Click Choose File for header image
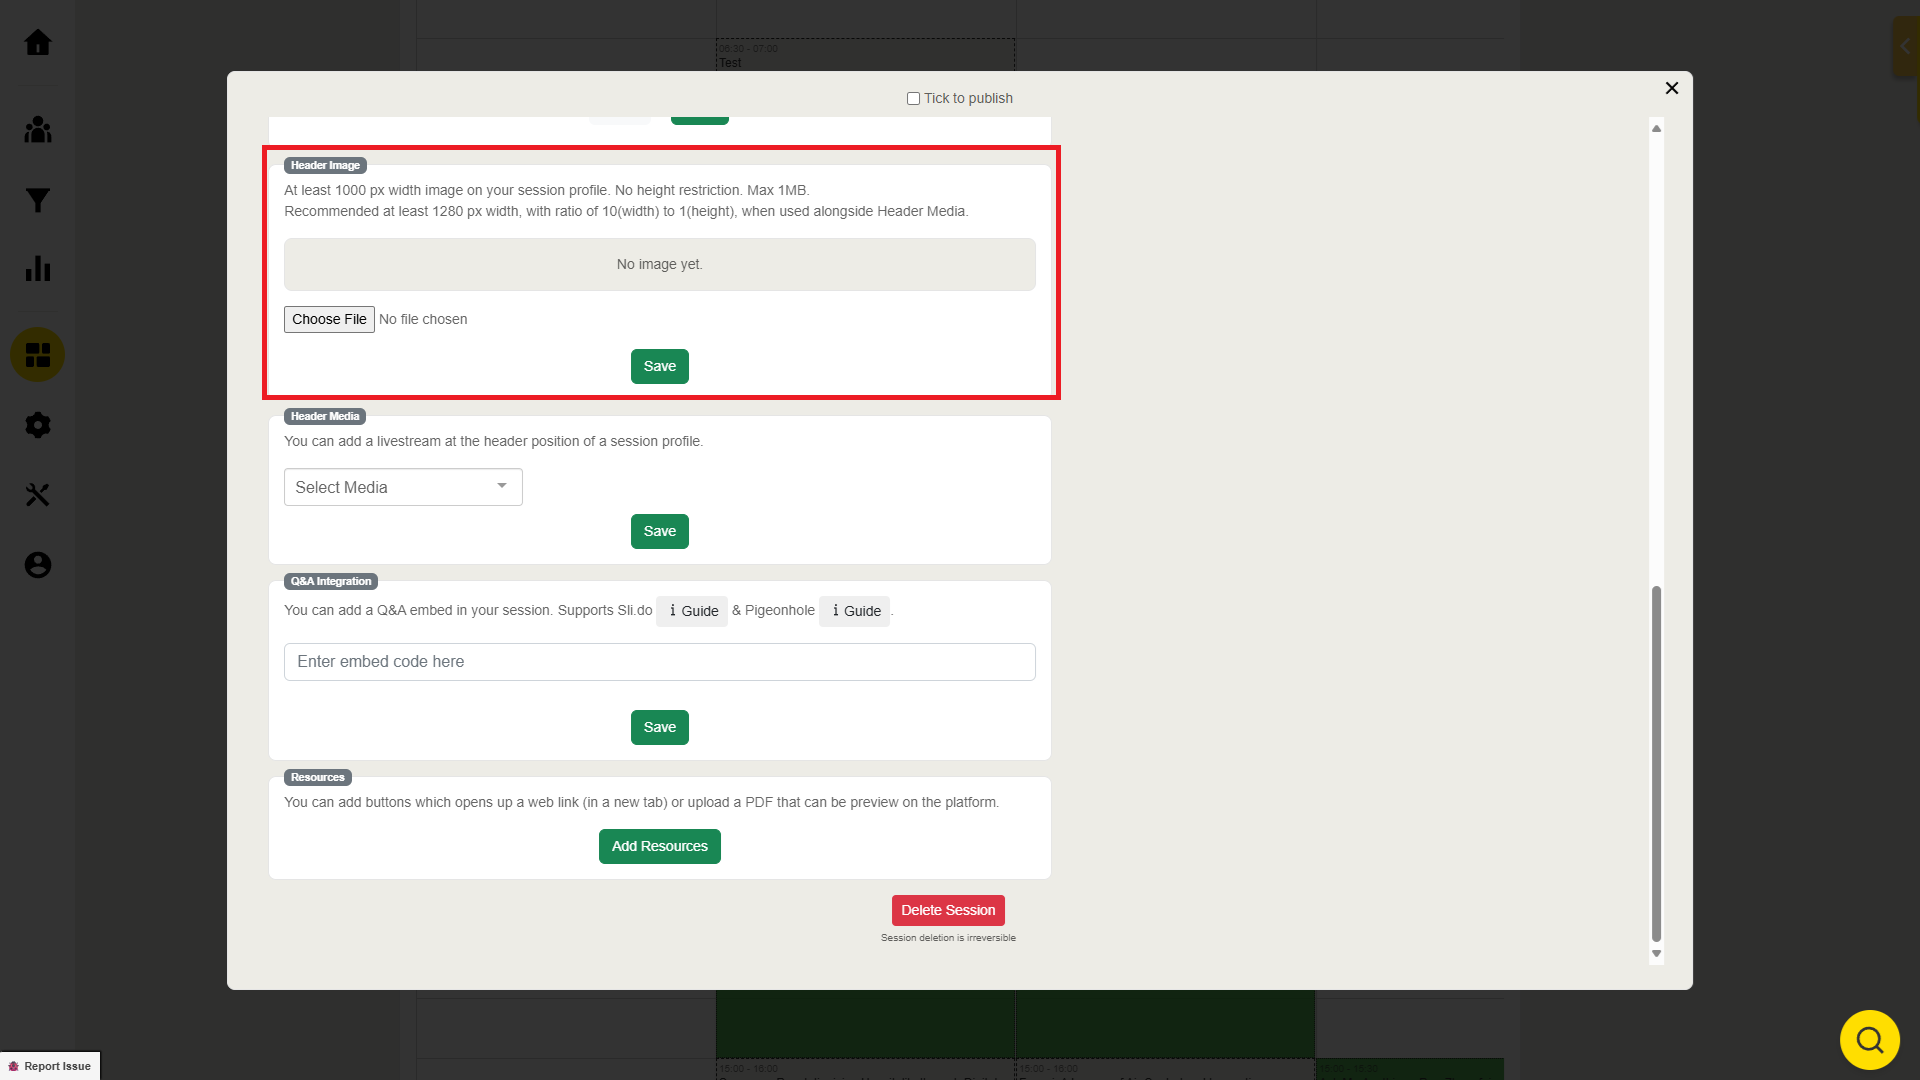 point(329,319)
